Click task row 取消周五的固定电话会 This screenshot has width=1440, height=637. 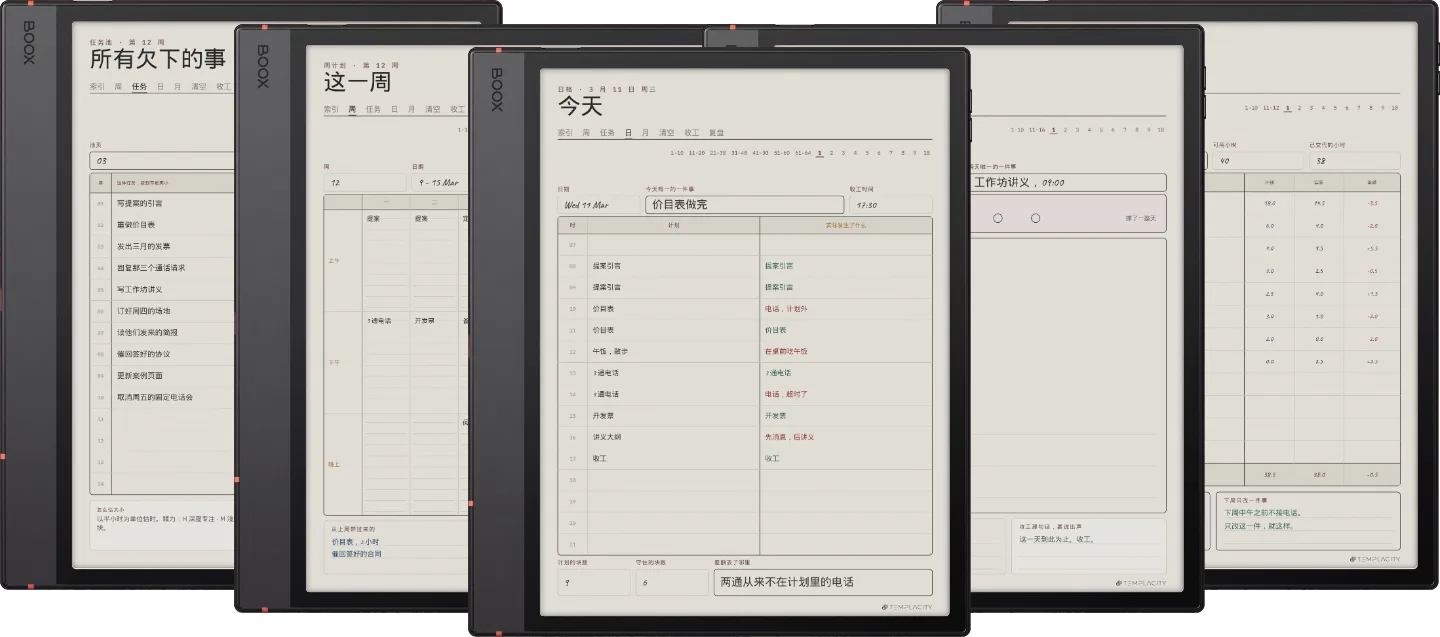point(161,397)
